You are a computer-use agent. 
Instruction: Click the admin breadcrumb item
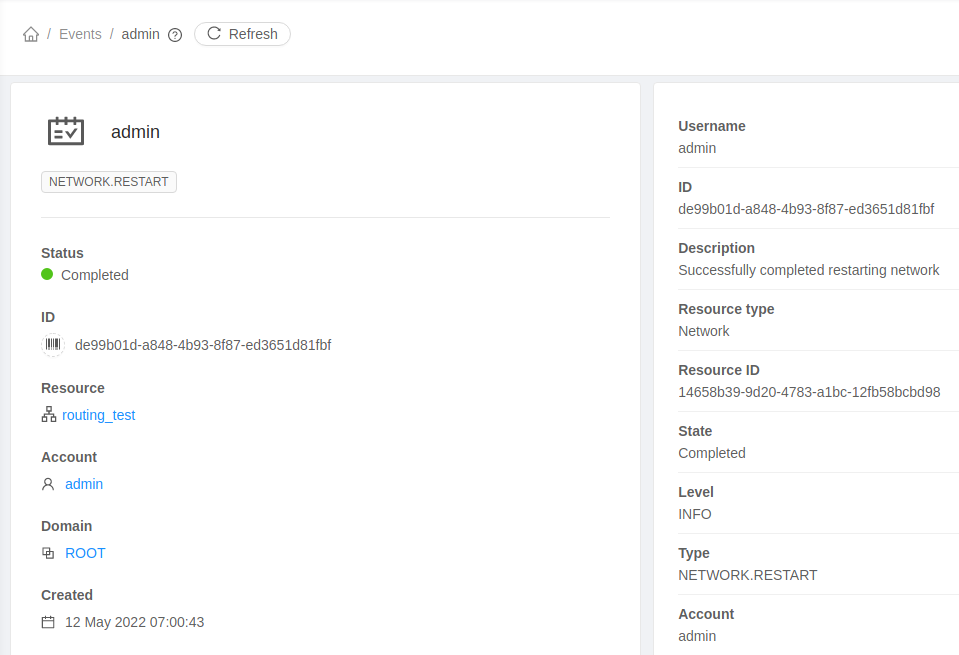(140, 34)
